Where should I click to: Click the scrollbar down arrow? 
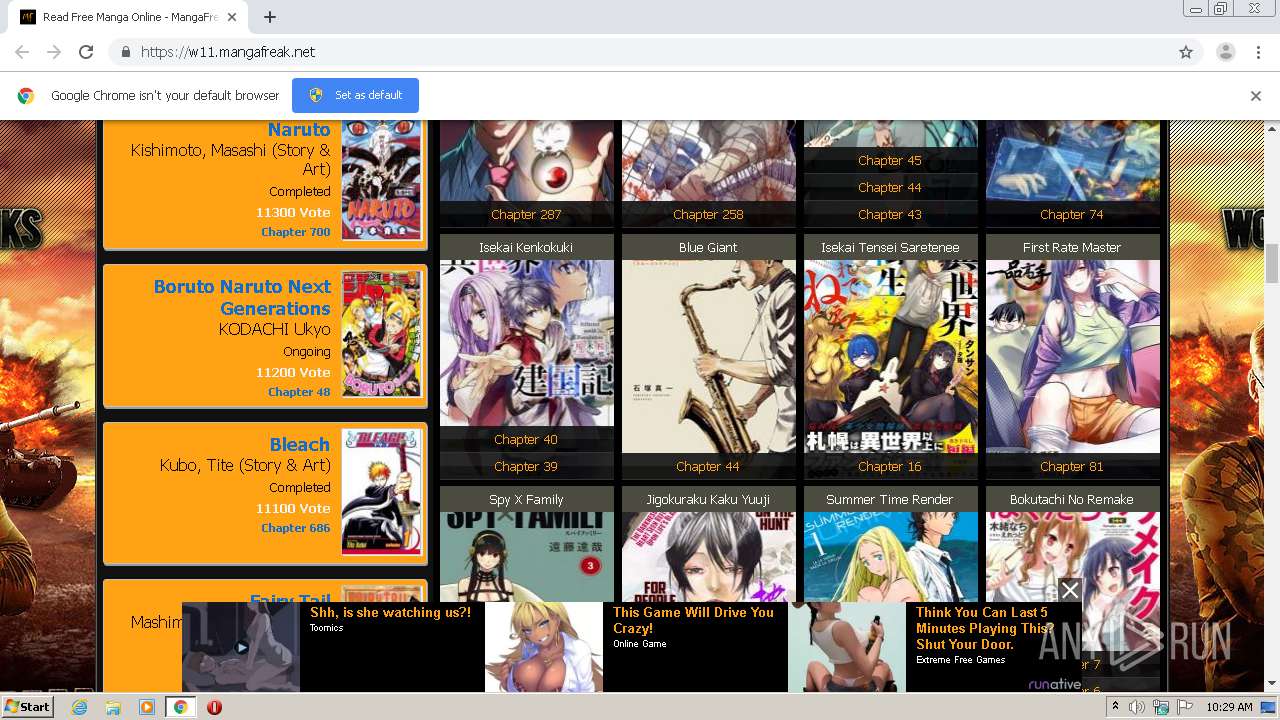pos(1272,683)
